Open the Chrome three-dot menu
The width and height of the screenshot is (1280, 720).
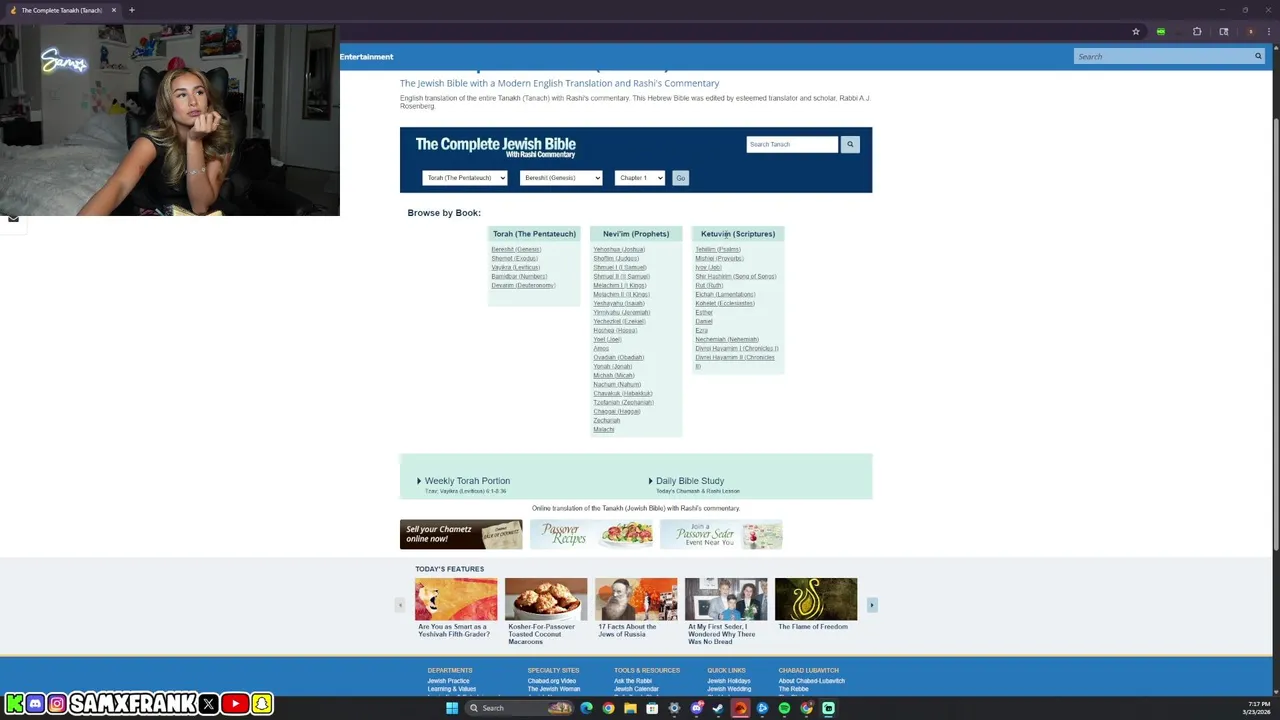tap(1268, 31)
